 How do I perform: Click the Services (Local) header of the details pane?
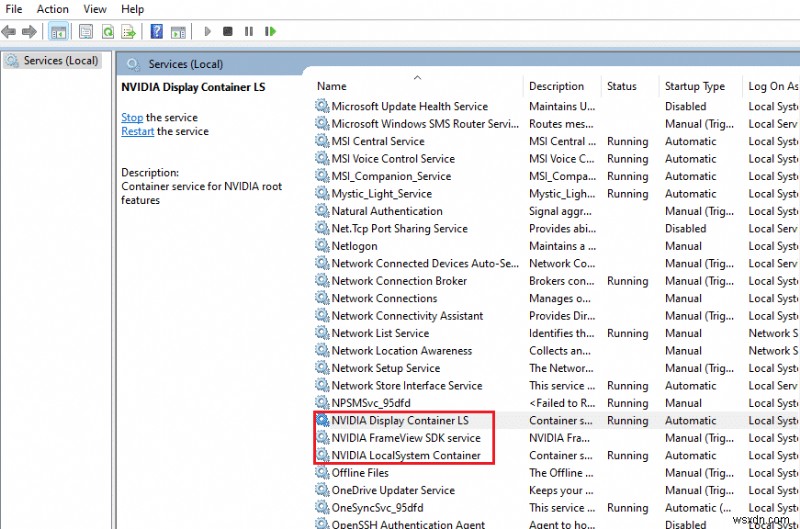185,64
